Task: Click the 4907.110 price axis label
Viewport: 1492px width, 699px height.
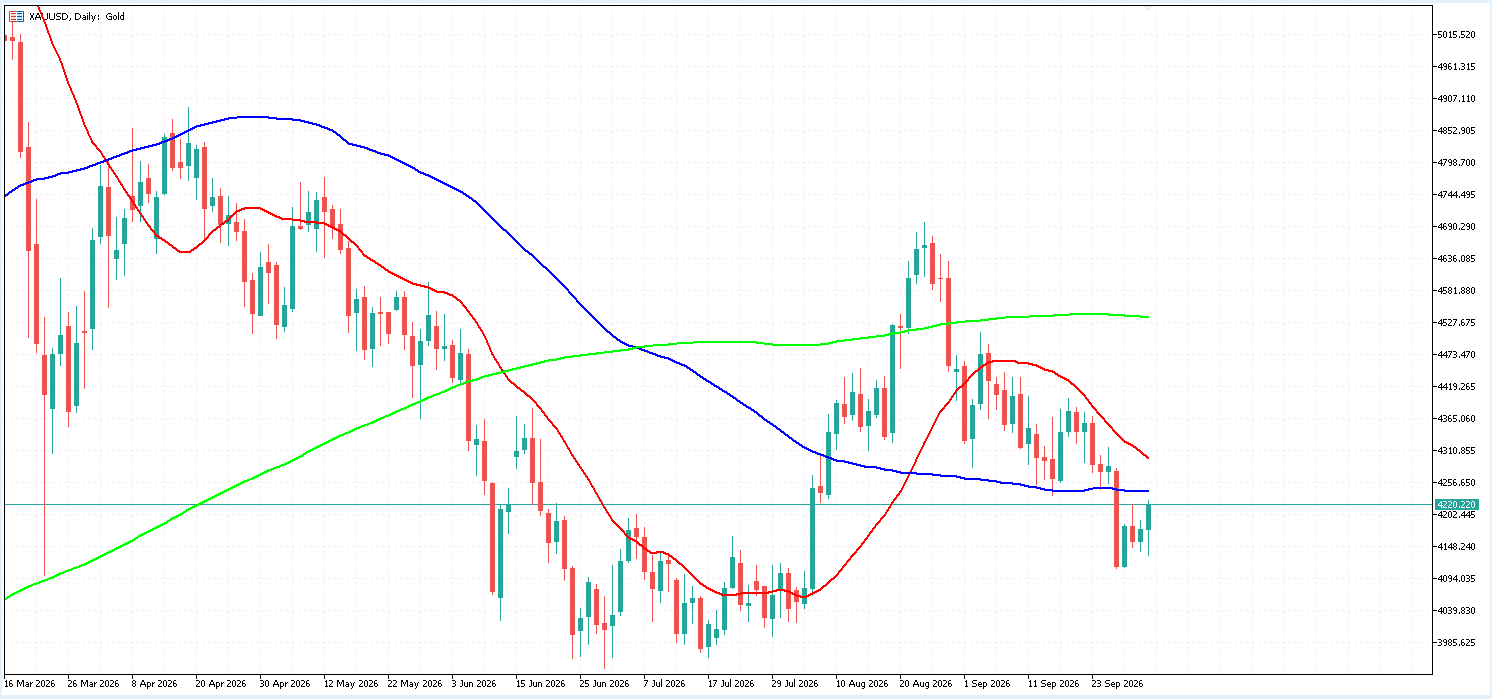Action: coord(1456,99)
